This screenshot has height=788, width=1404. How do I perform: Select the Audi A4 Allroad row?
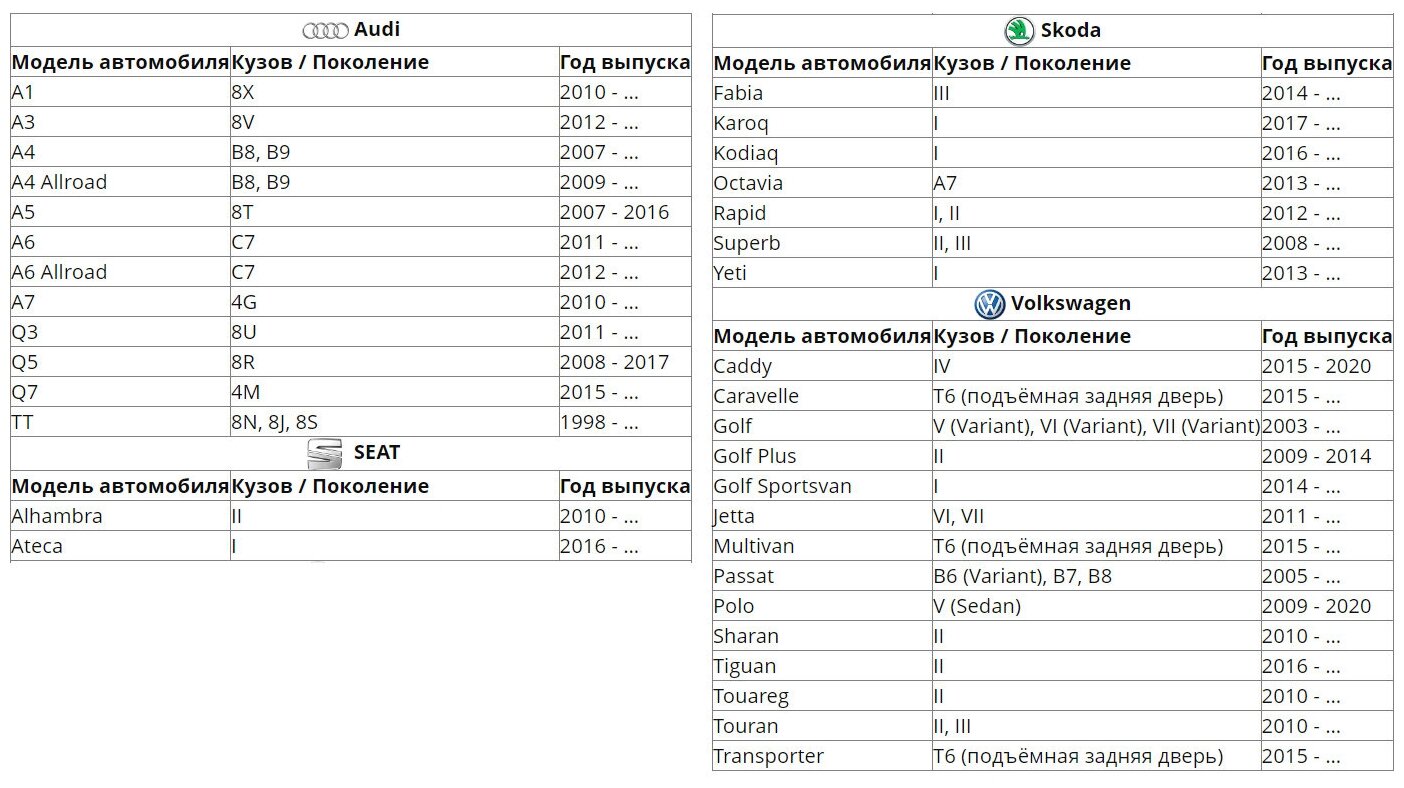pyautogui.click(x=351, y=182)
